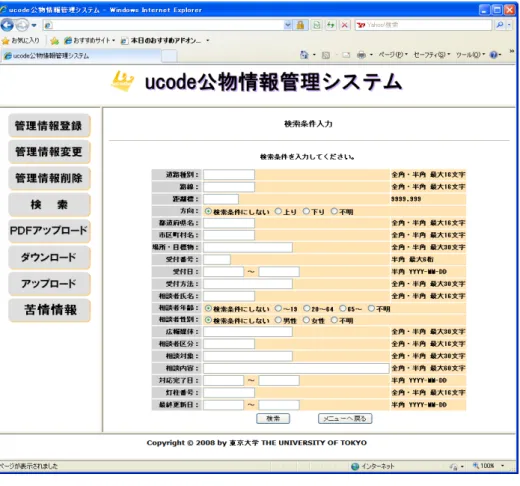The image size is (520, 486).
Task: Click the browser Back arrow button
Action: [7, 25]
